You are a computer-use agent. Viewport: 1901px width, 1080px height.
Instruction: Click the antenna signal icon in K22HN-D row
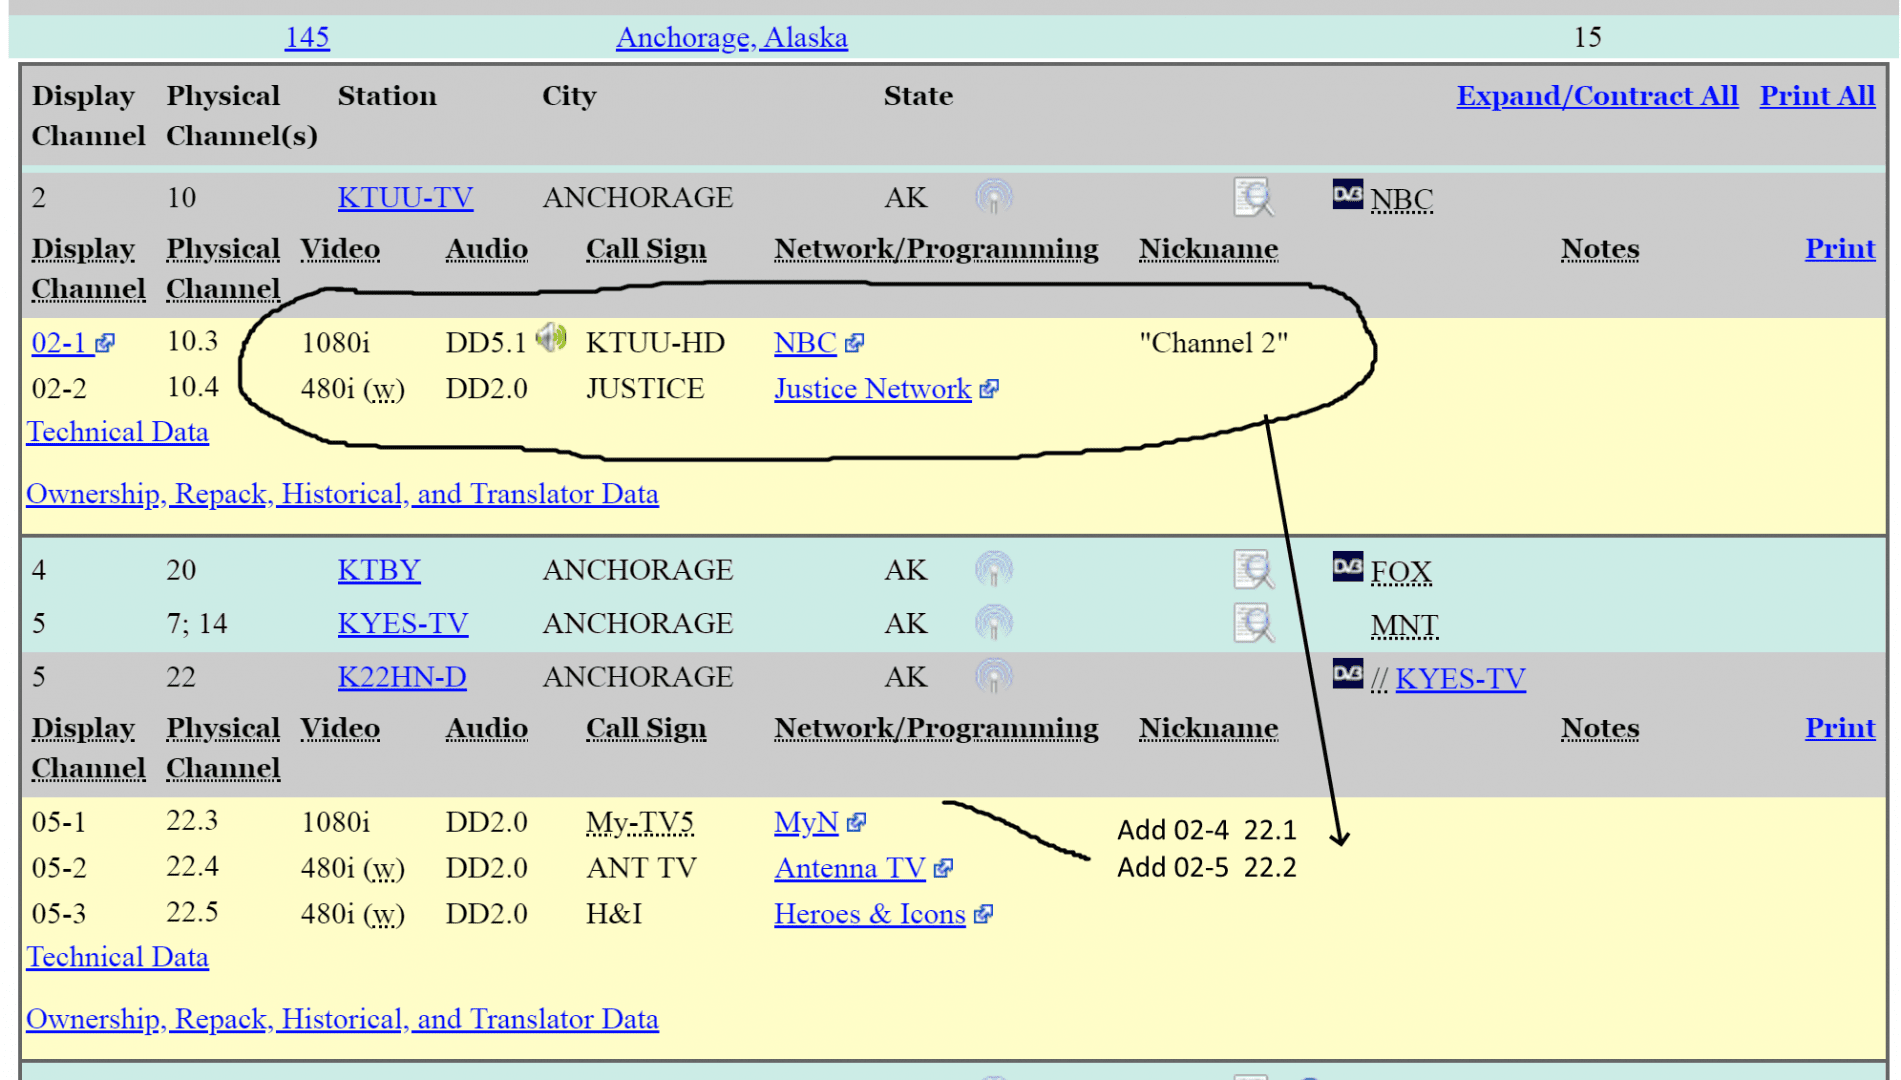pyautogui.click(x=993, y=676)
